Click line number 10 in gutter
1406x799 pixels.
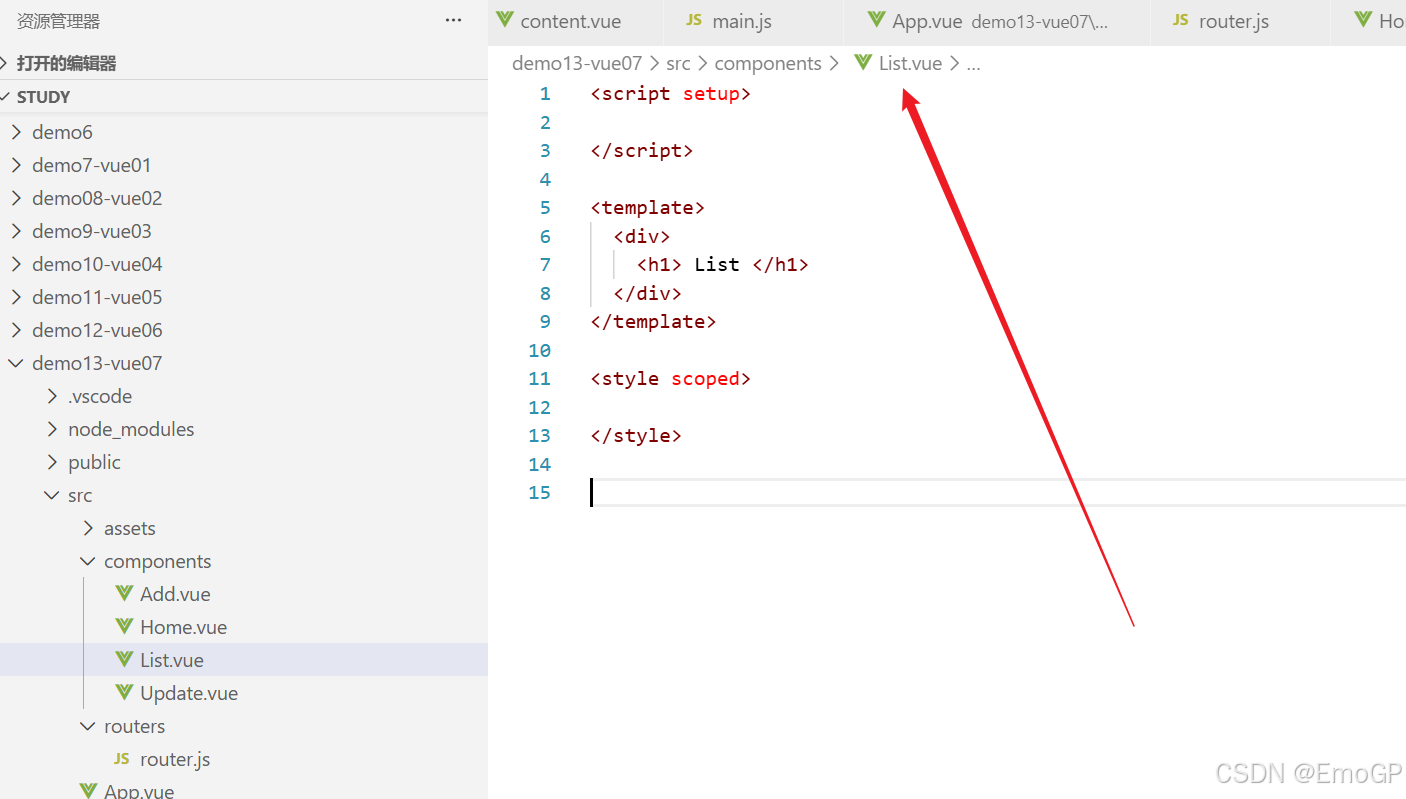(x=540, y=350)
